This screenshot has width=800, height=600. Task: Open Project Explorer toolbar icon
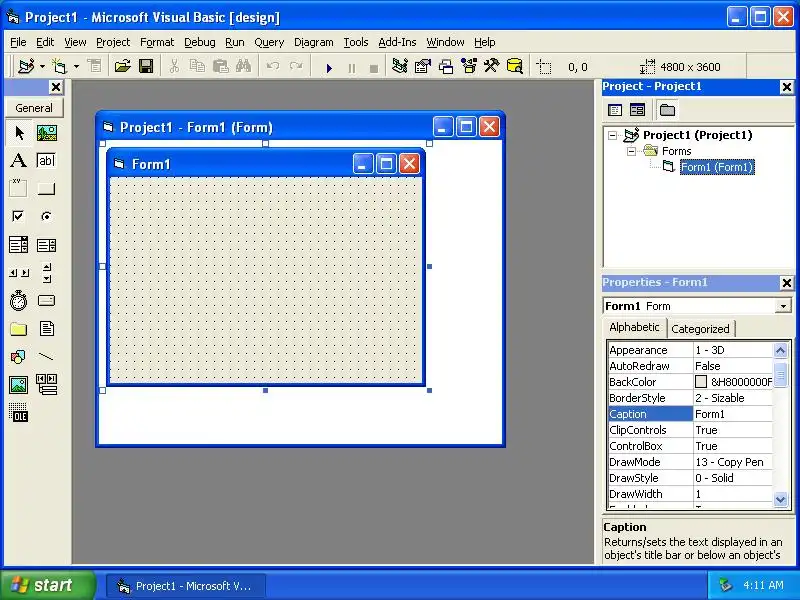400,66
